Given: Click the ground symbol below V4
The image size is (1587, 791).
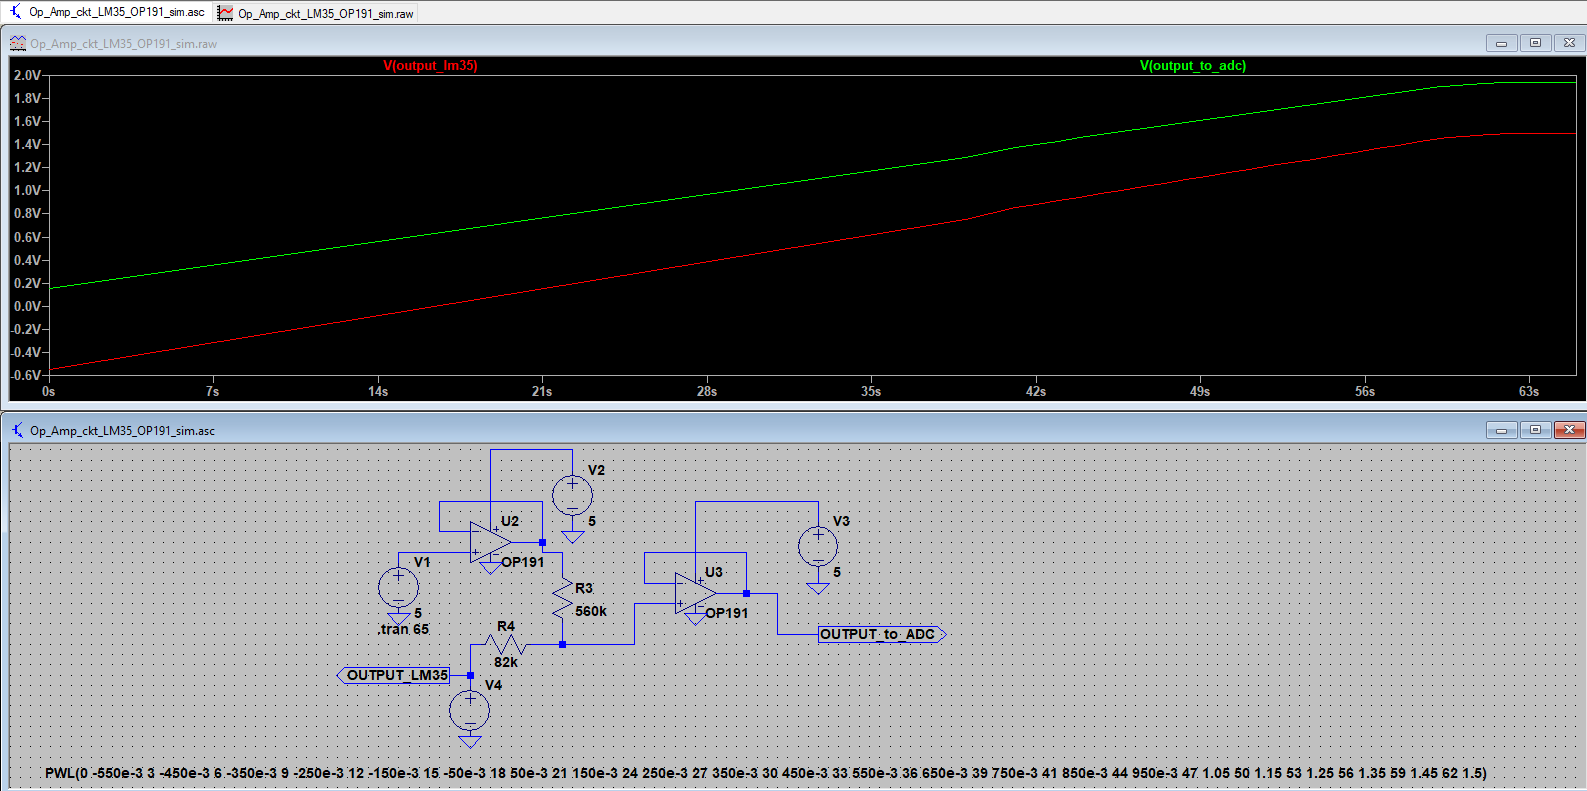Looking at the screenshot, I should (x=470, y=741).
